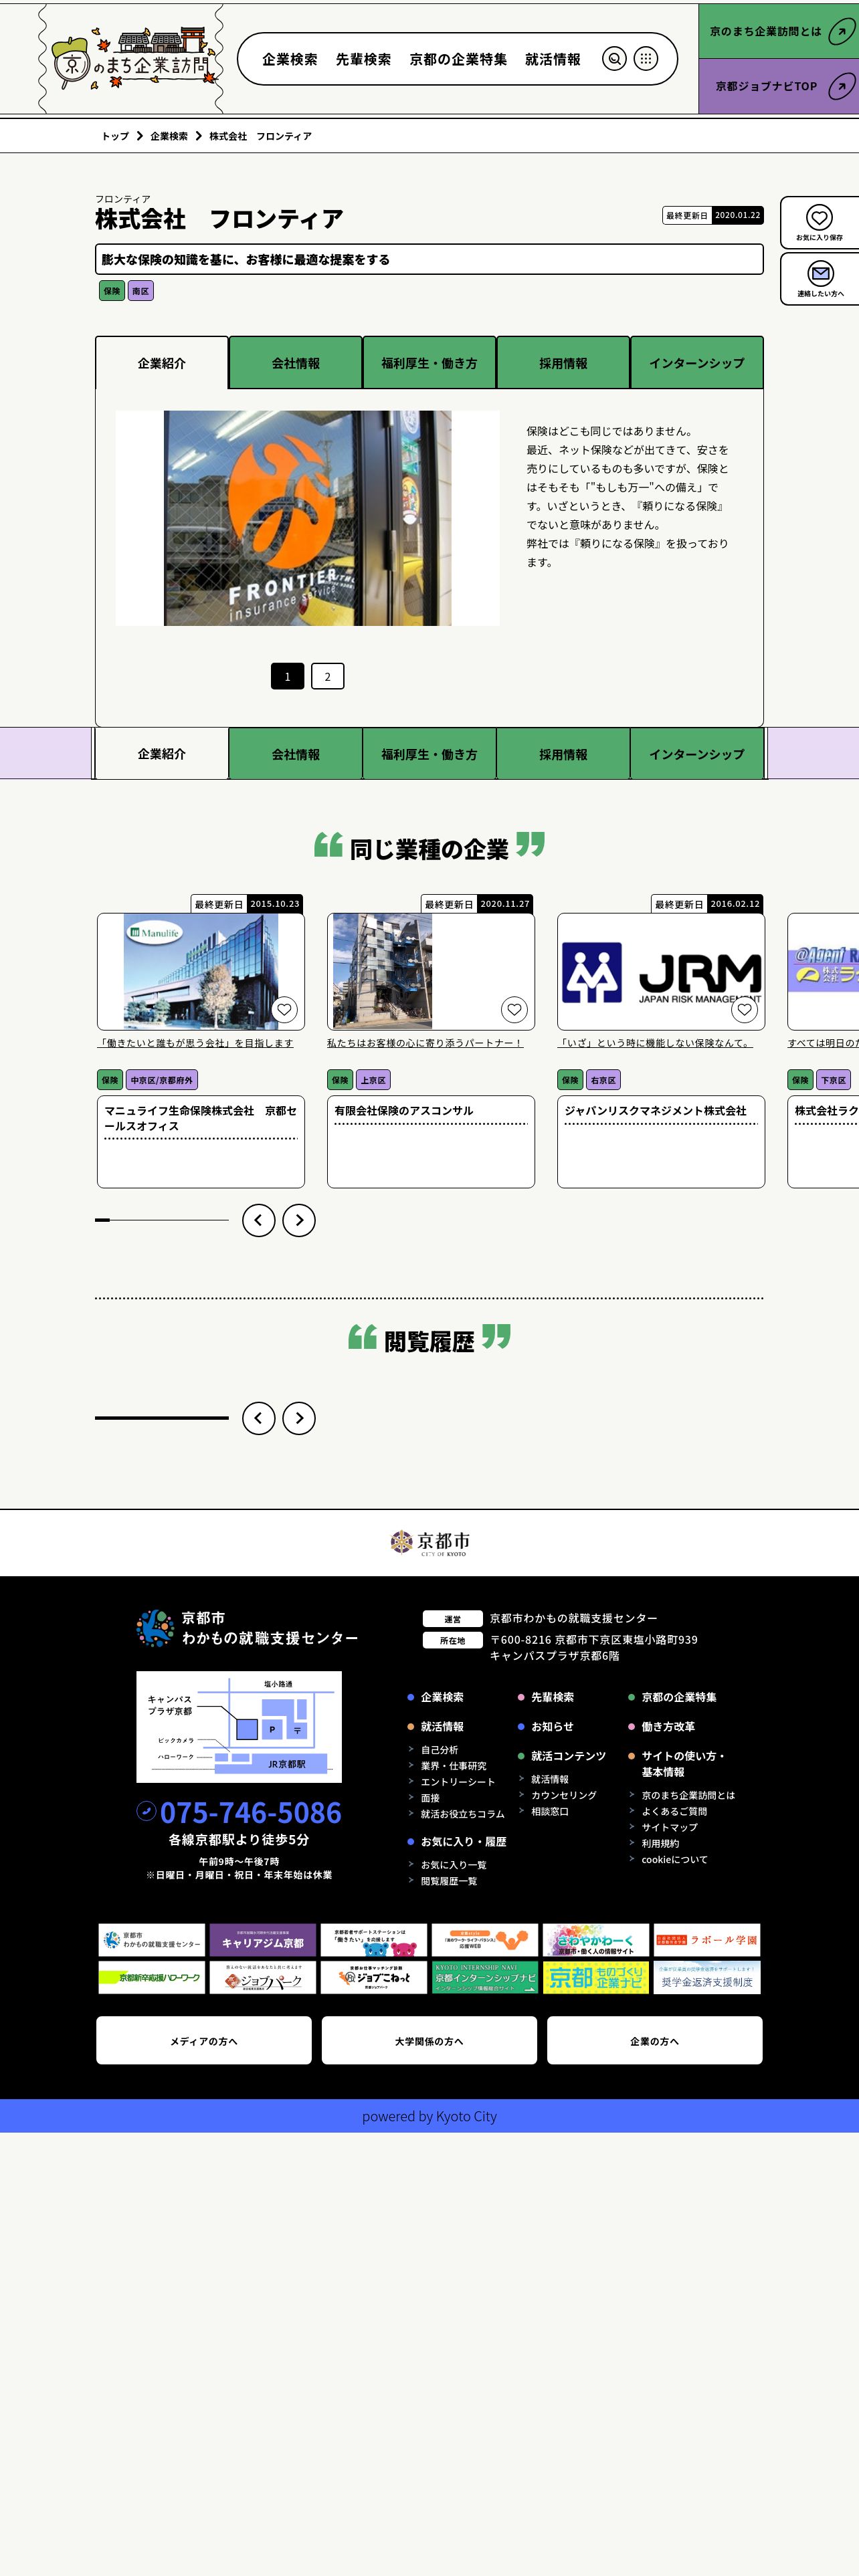859x2576 pixels.
Task: Switch to the インターンシップ tab
Action: (x=697, y=363)
